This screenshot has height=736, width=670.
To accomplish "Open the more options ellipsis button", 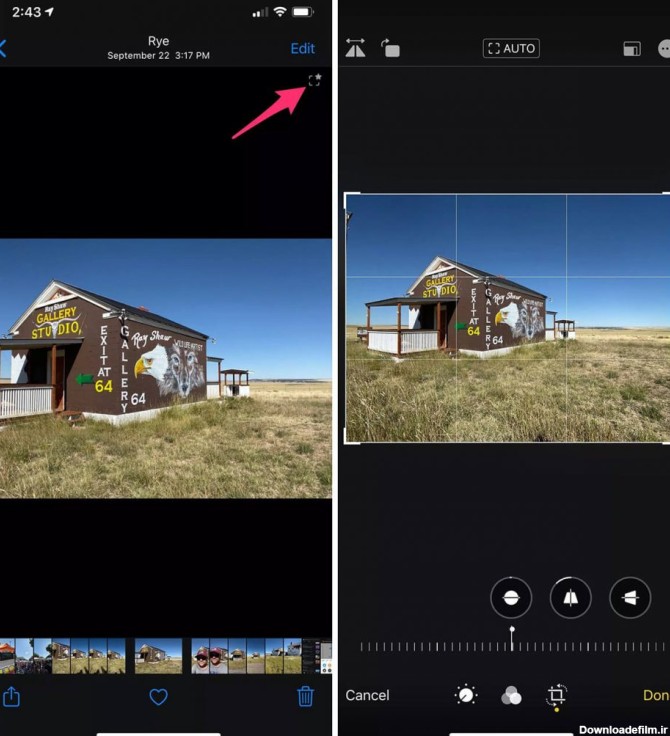I will point(664,48).
